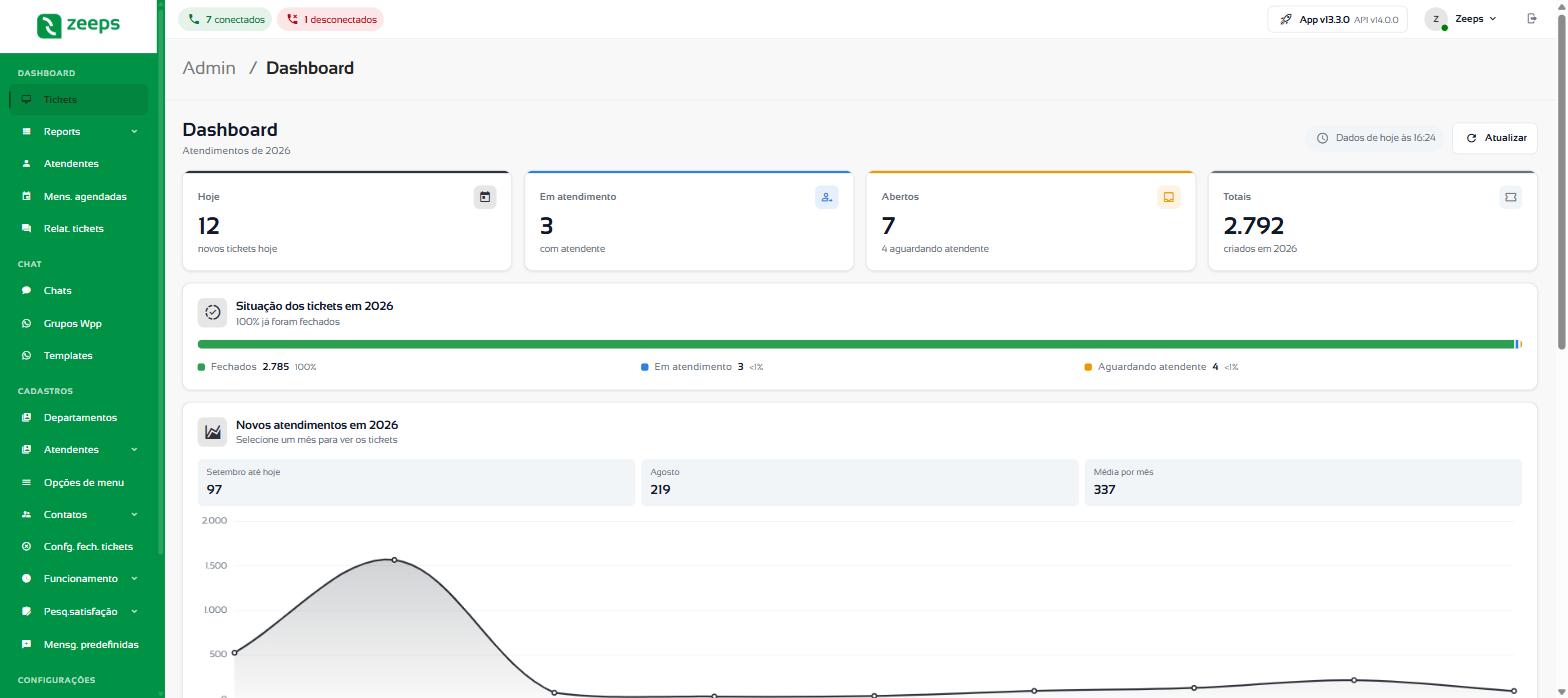Click the Config. fech. tickets icon
Viewport: 1568px width, 698px height.
(x=26, y=546)
